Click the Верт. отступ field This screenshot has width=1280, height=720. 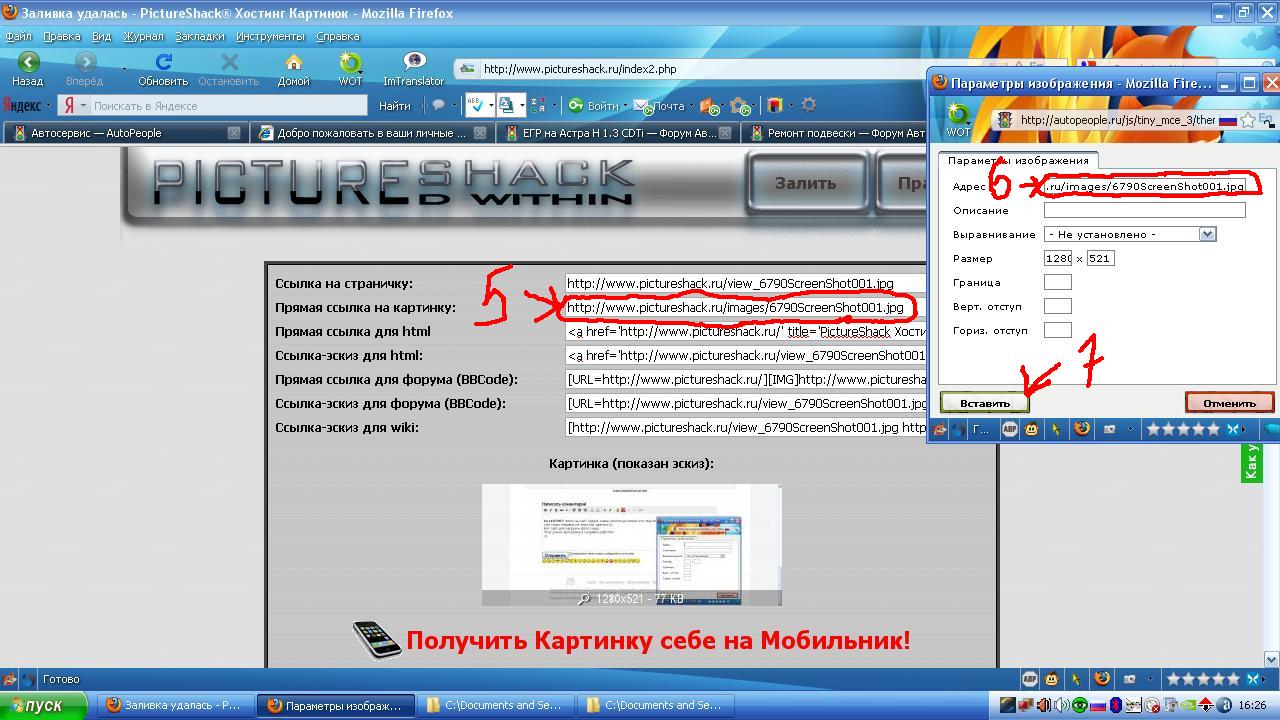[1058, 306]
